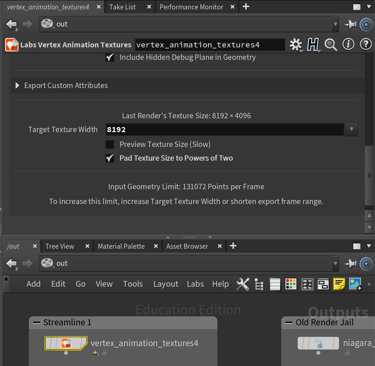This screenshot has height=366, width=375.
Task: Add a background image icon
Action: [355, 284]
